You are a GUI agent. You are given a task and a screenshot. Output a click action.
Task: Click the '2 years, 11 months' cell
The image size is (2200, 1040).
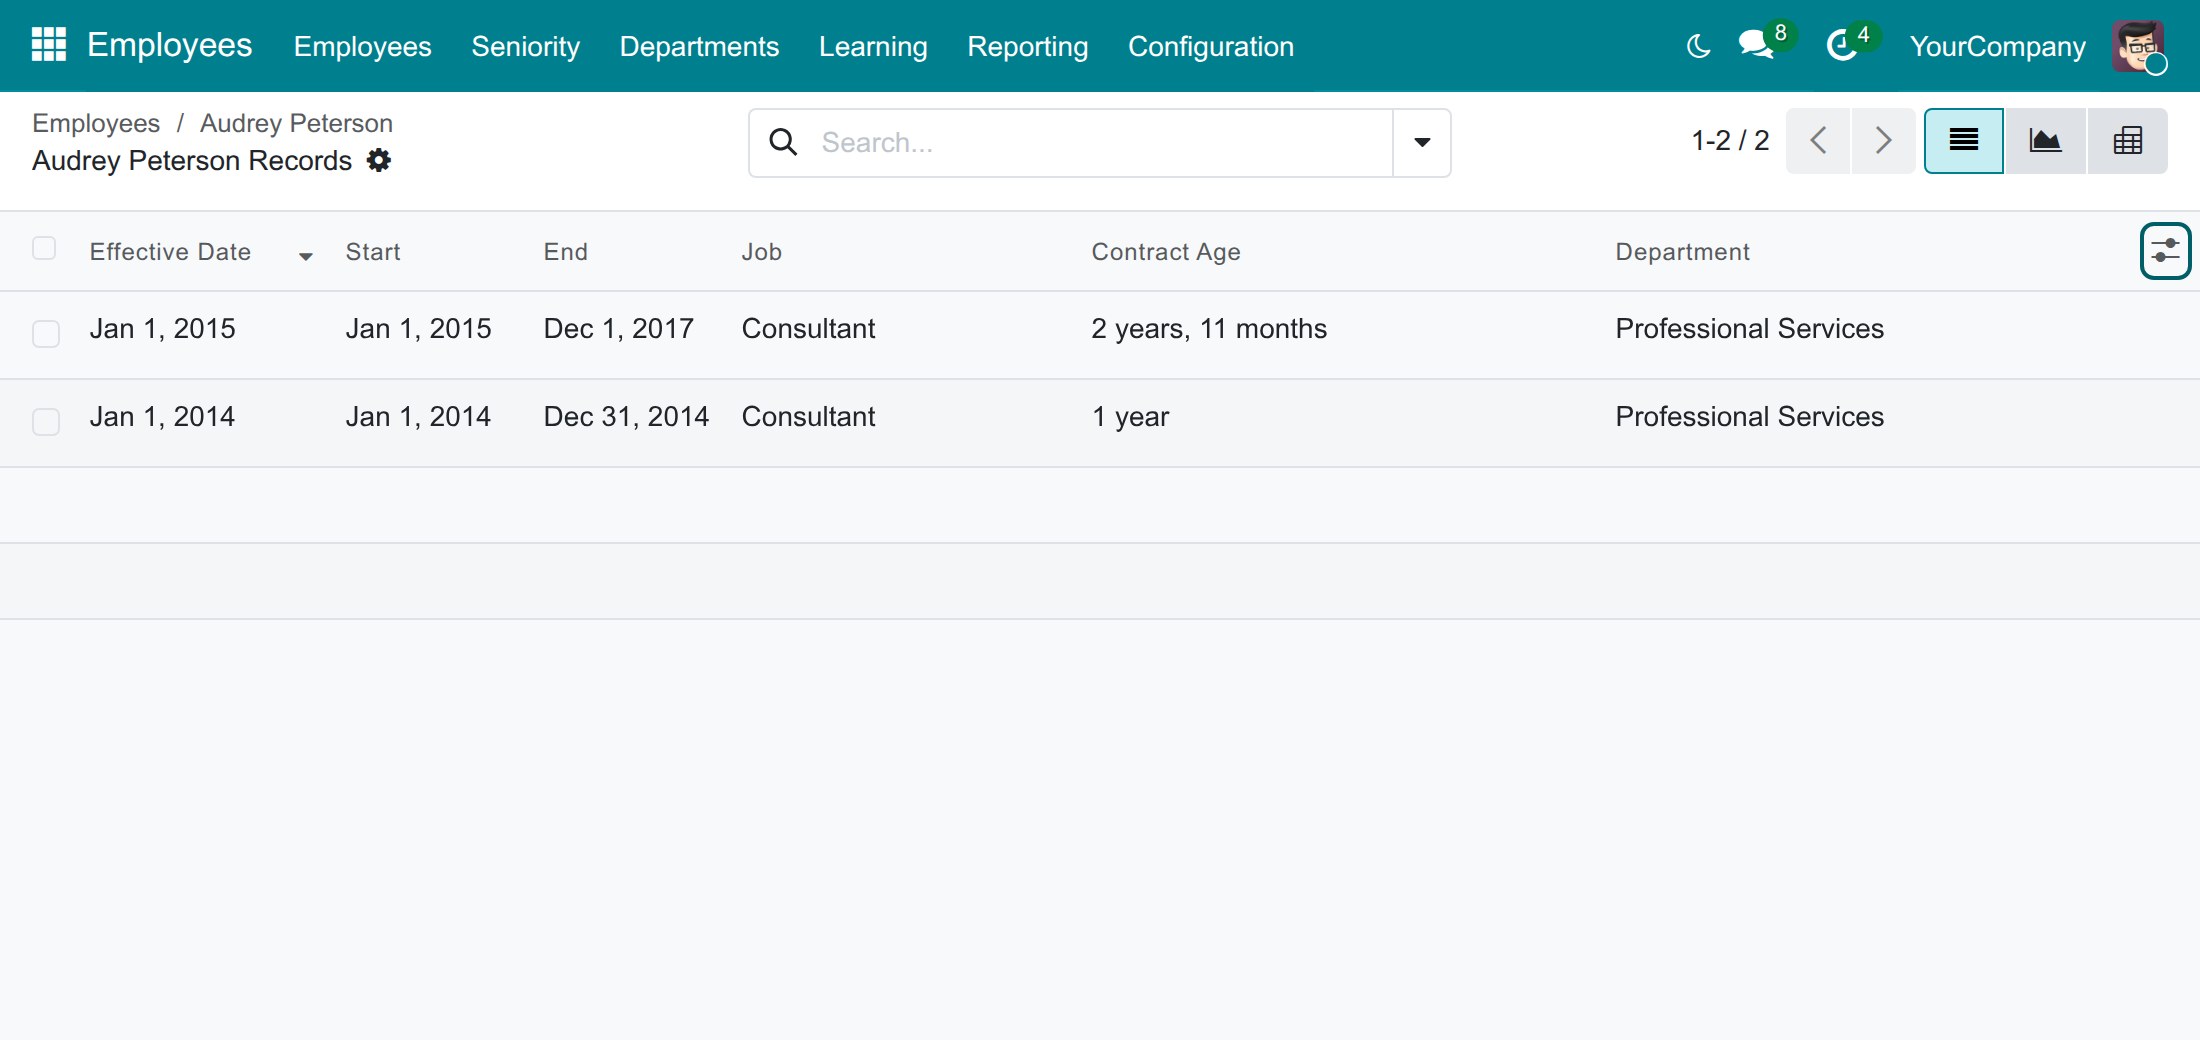click(1209, 329)
